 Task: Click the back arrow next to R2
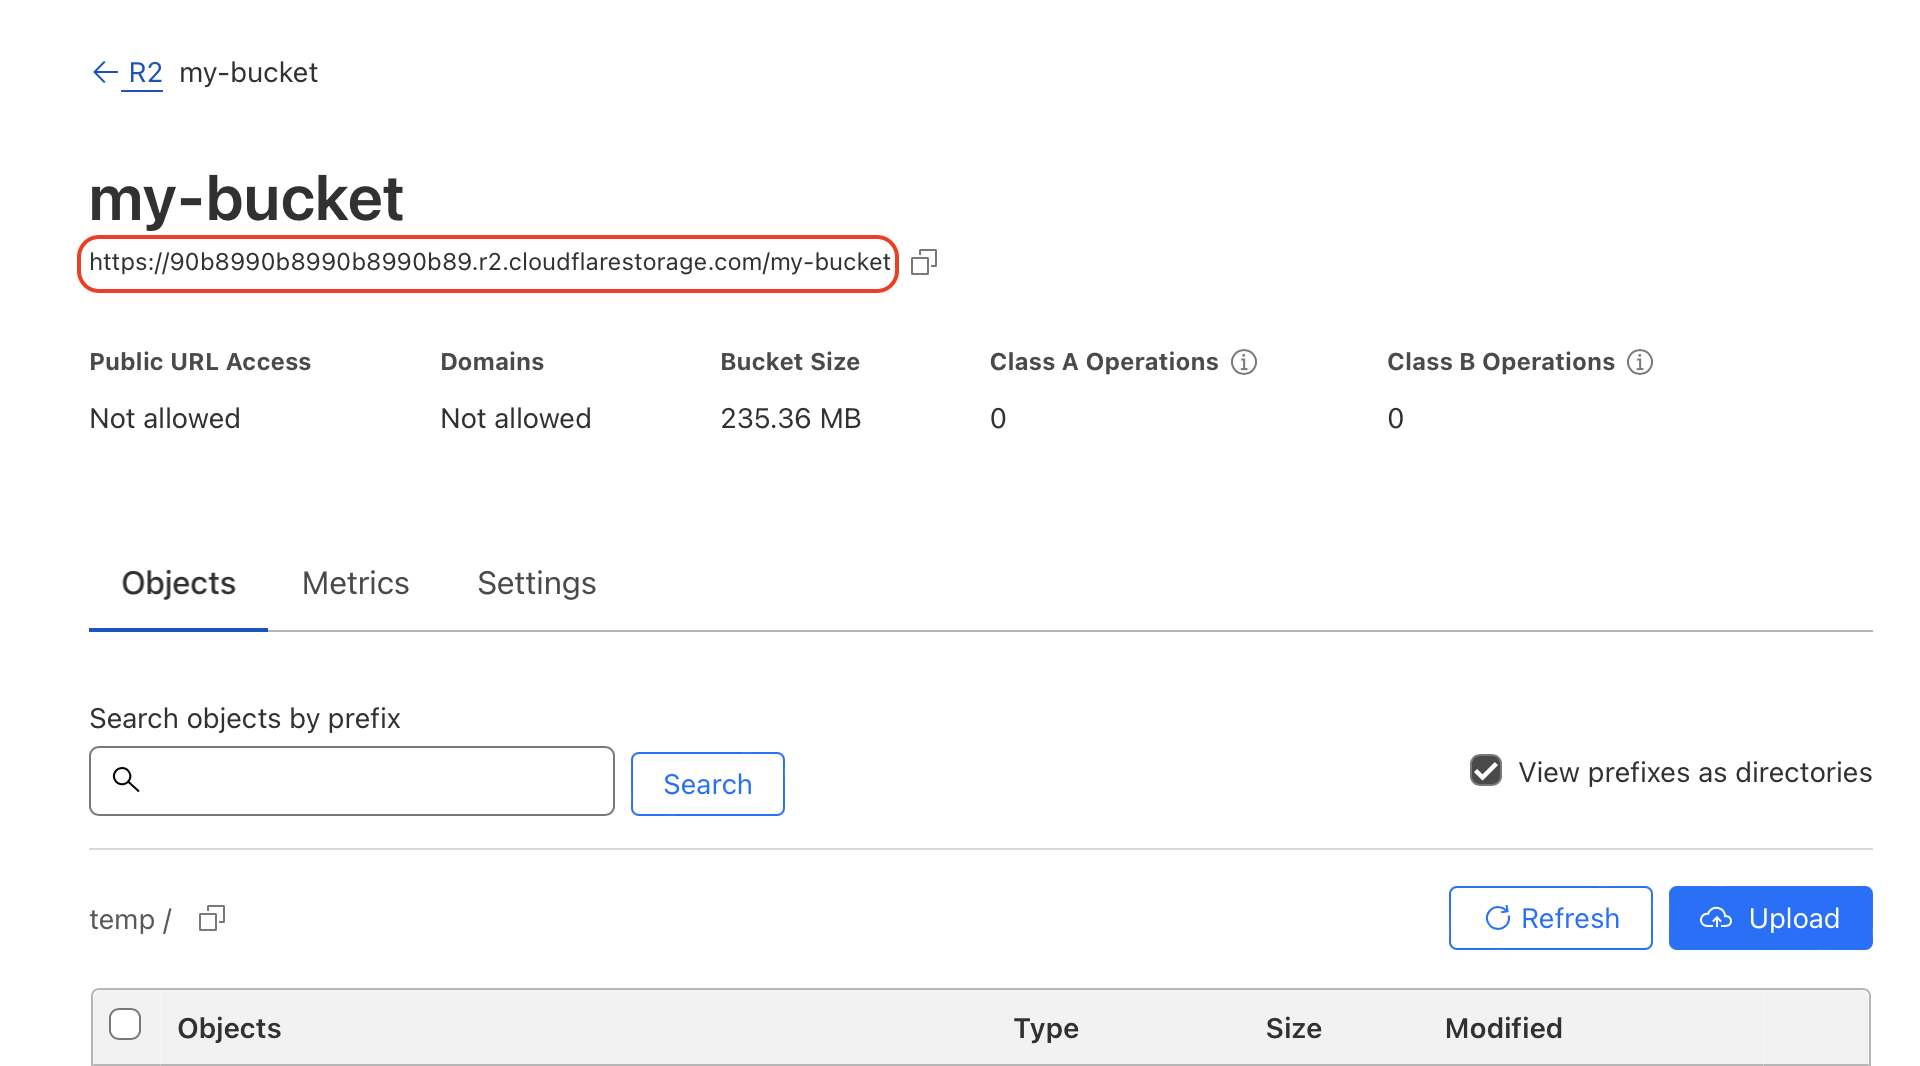(x=104, y=71)
